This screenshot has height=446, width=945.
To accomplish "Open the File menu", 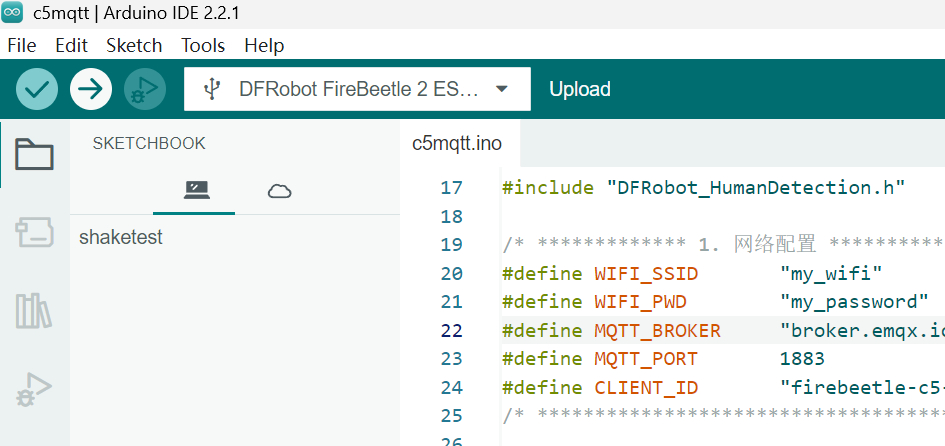I will pos(21,45).
